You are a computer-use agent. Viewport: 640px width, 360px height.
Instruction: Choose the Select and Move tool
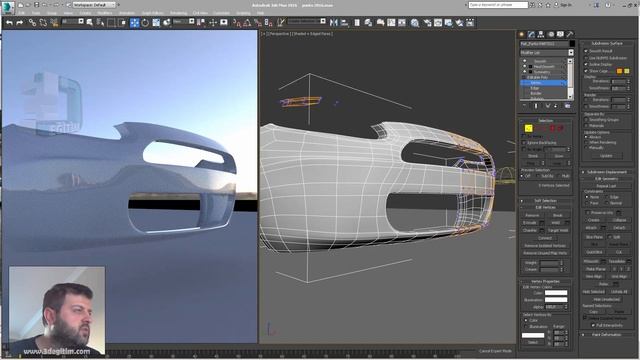coord(134,23)
